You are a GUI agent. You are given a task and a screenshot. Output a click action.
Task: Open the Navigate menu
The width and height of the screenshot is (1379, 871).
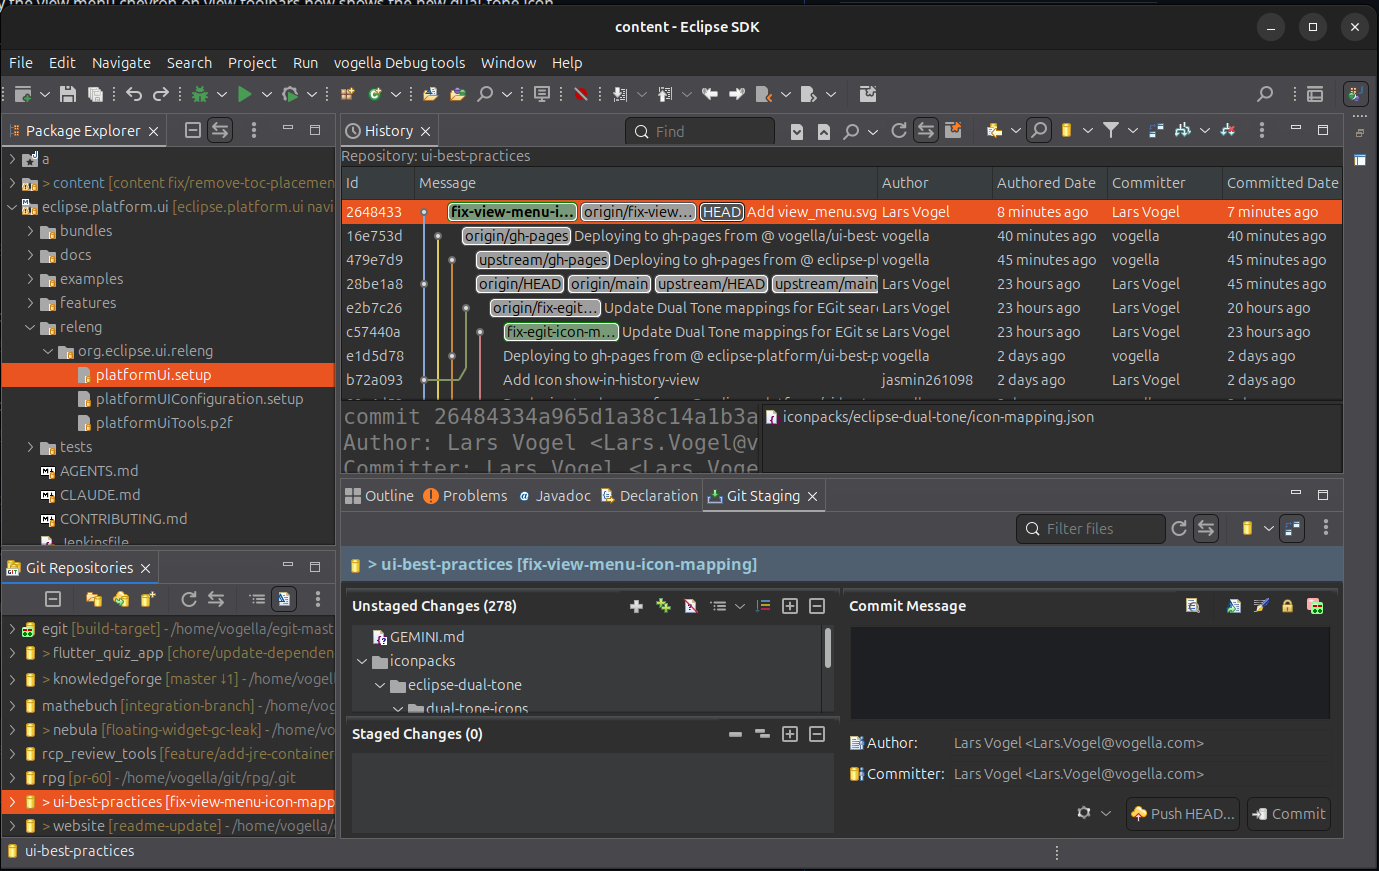pyautogui.click(x=121, y=62)
